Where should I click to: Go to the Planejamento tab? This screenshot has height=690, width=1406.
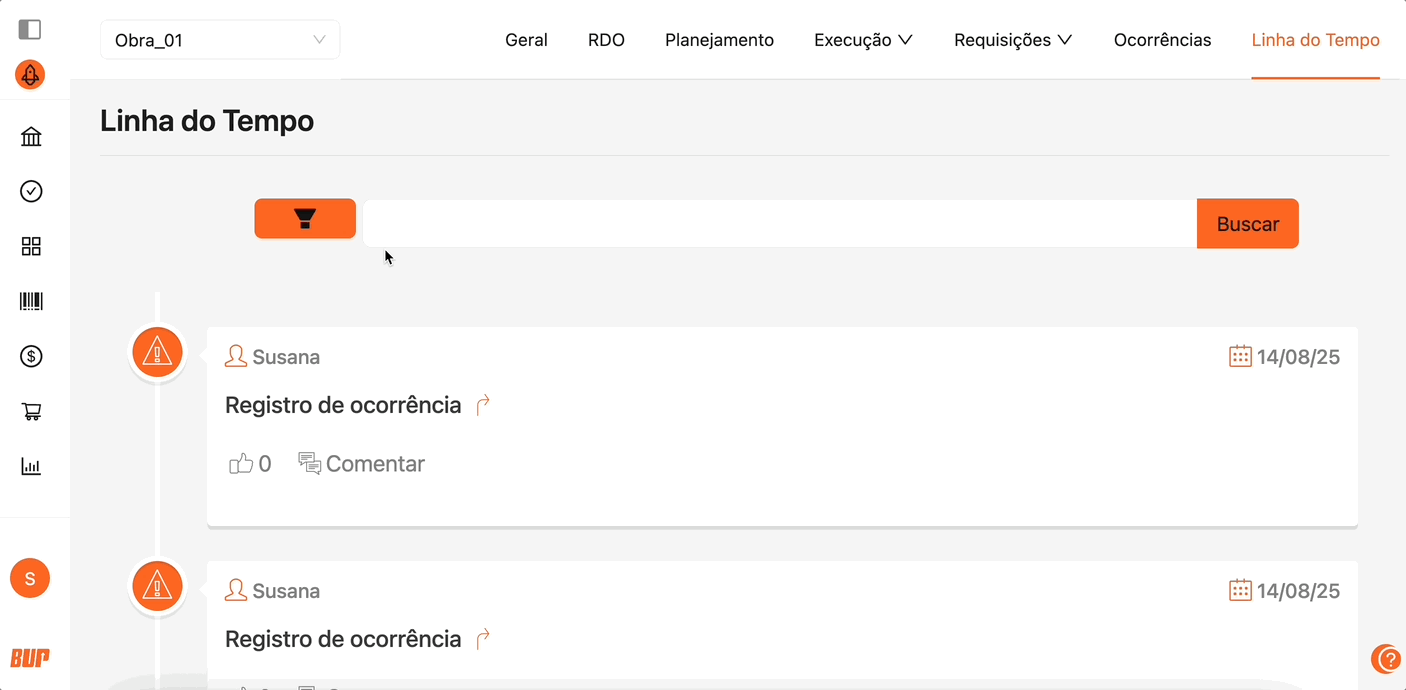pos(719,40)
